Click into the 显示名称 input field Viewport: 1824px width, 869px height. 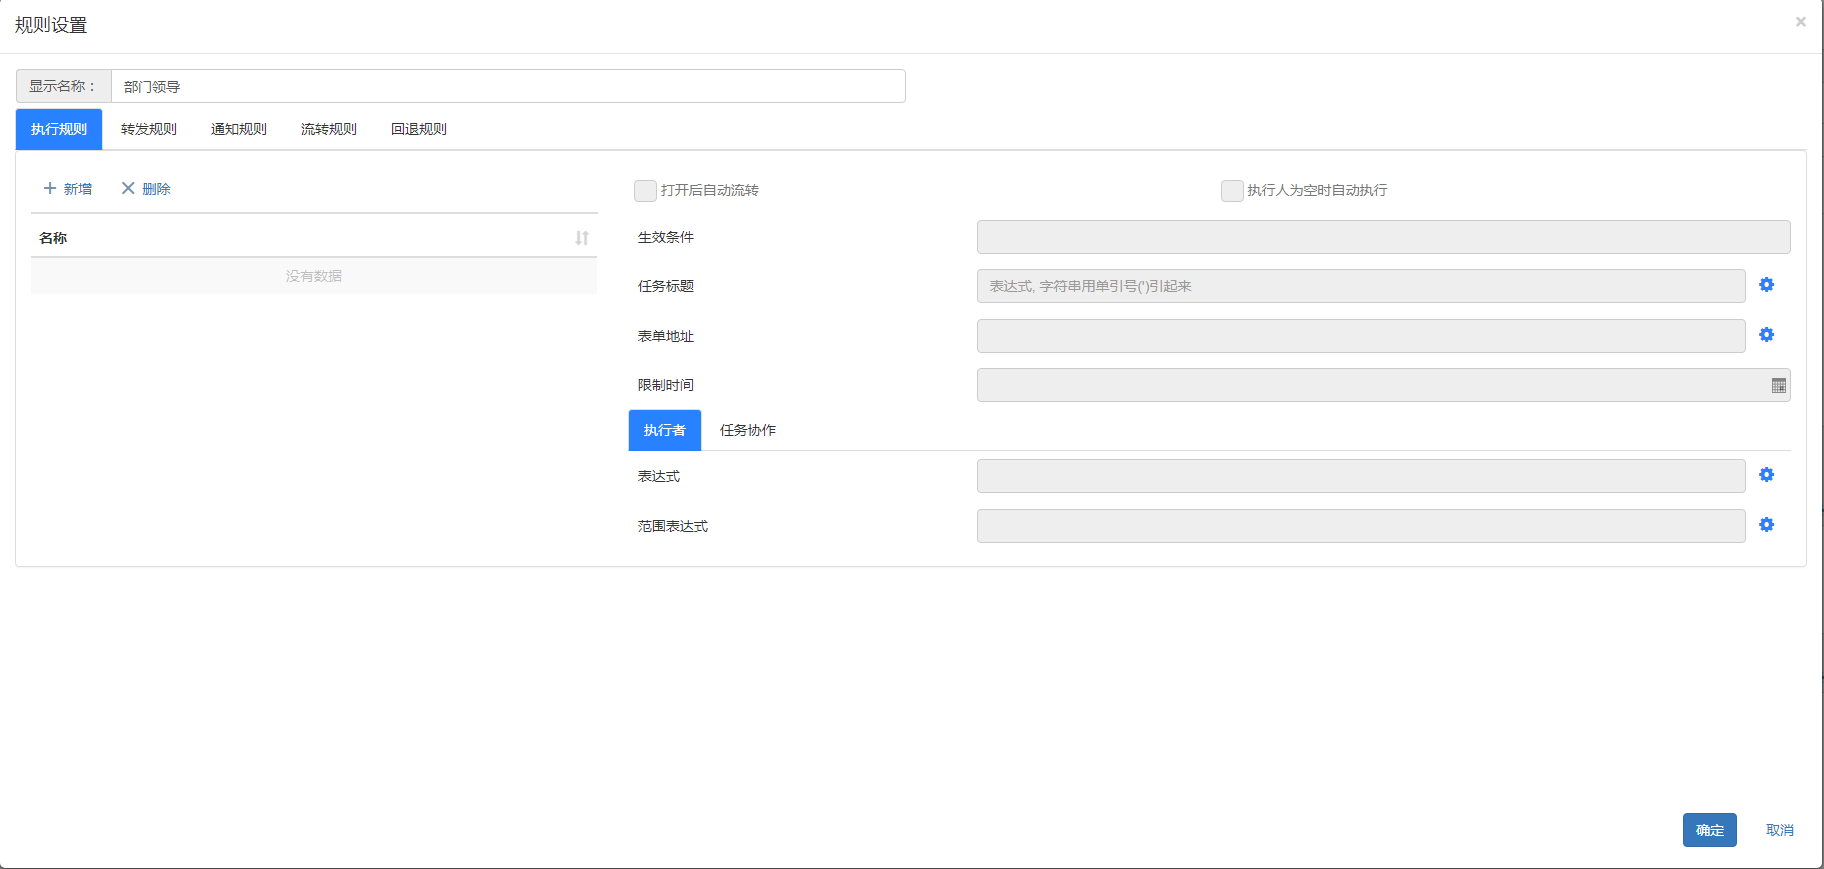pyautogui.click(x=508, y=87)
